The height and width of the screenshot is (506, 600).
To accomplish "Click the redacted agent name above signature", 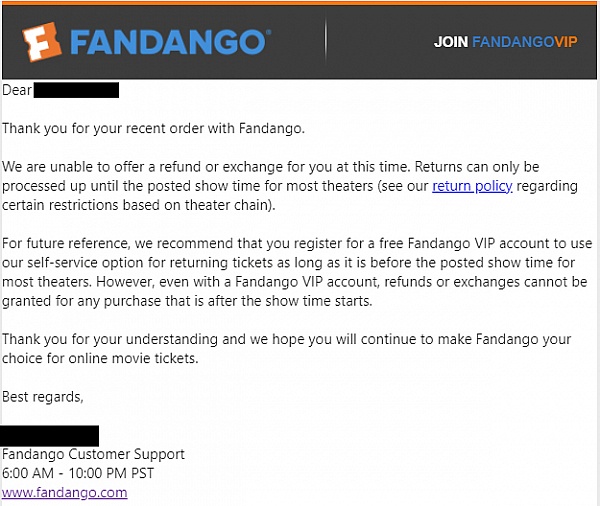I will pyautogui.click(x=49, y=436).
